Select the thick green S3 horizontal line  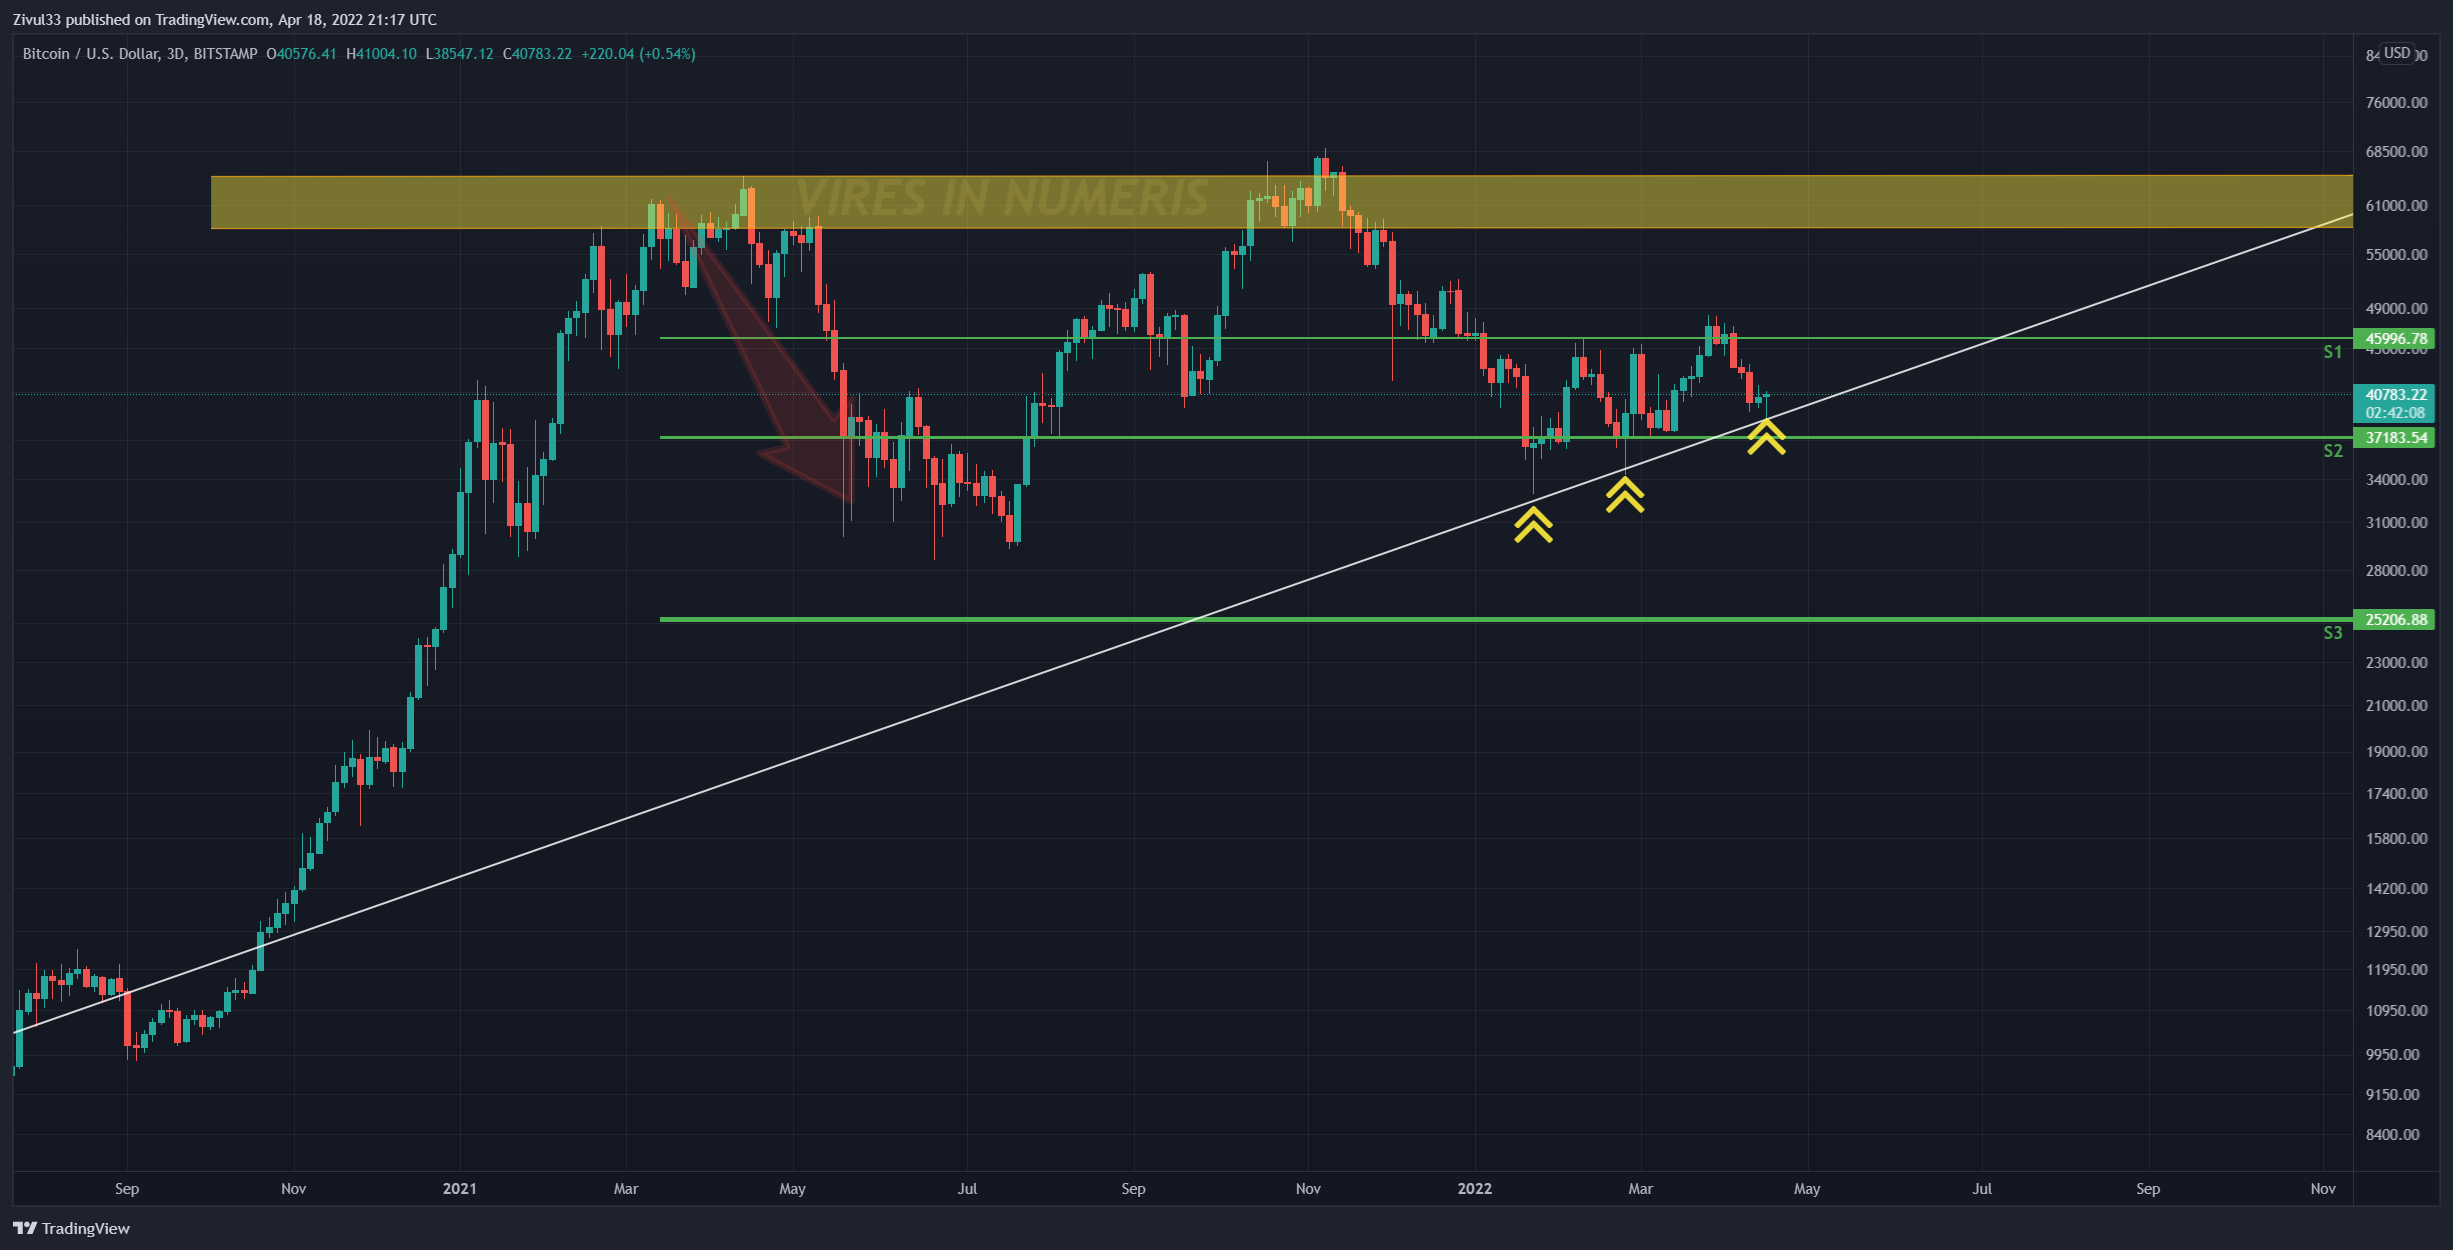click(1505, 620)
